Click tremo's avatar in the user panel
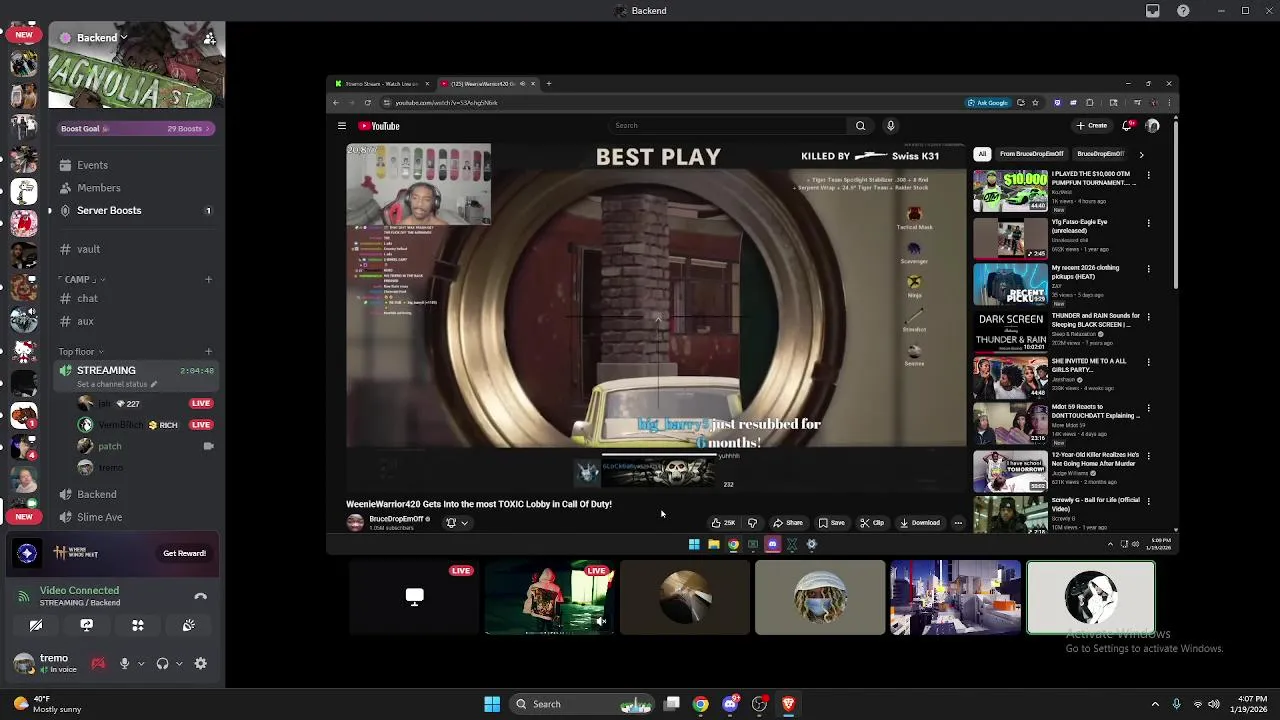Viewport: 1280px width, 720px height. pyautogui.click(x=23, y=663)
